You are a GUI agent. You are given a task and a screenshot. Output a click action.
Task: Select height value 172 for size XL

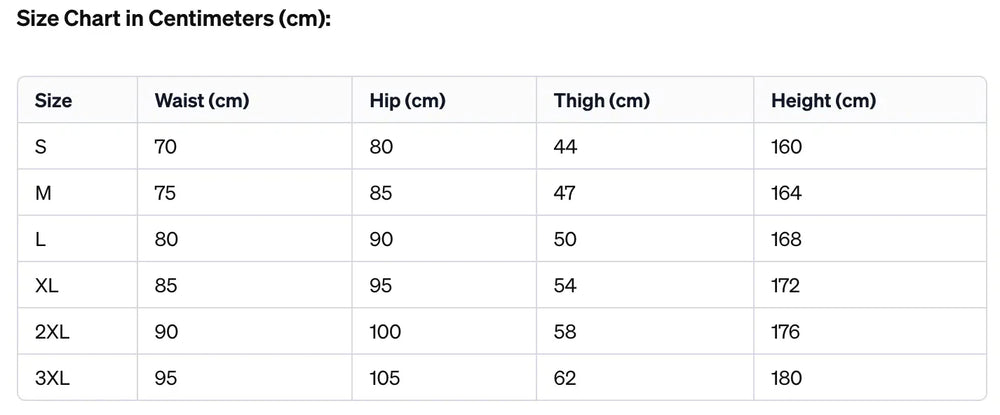[x=786, y=286]
